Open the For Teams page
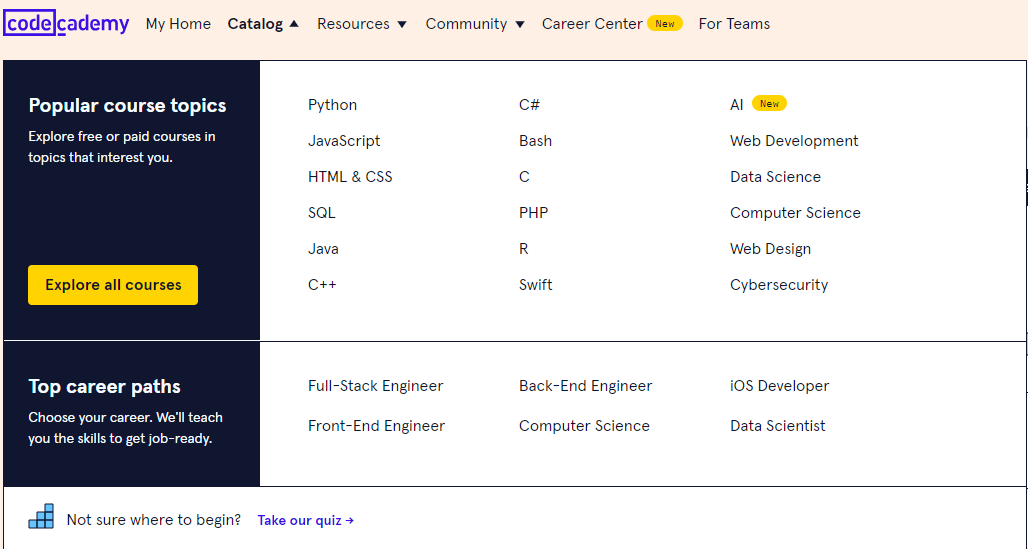This screenshot has width=1028, height=549. point(734,24)
